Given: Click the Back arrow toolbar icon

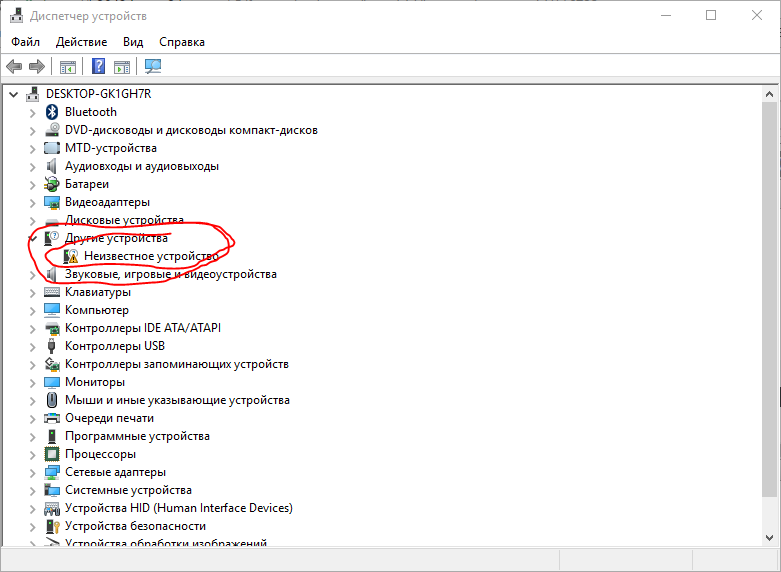Looking at the screenshot, I should [x=14, y=66].
